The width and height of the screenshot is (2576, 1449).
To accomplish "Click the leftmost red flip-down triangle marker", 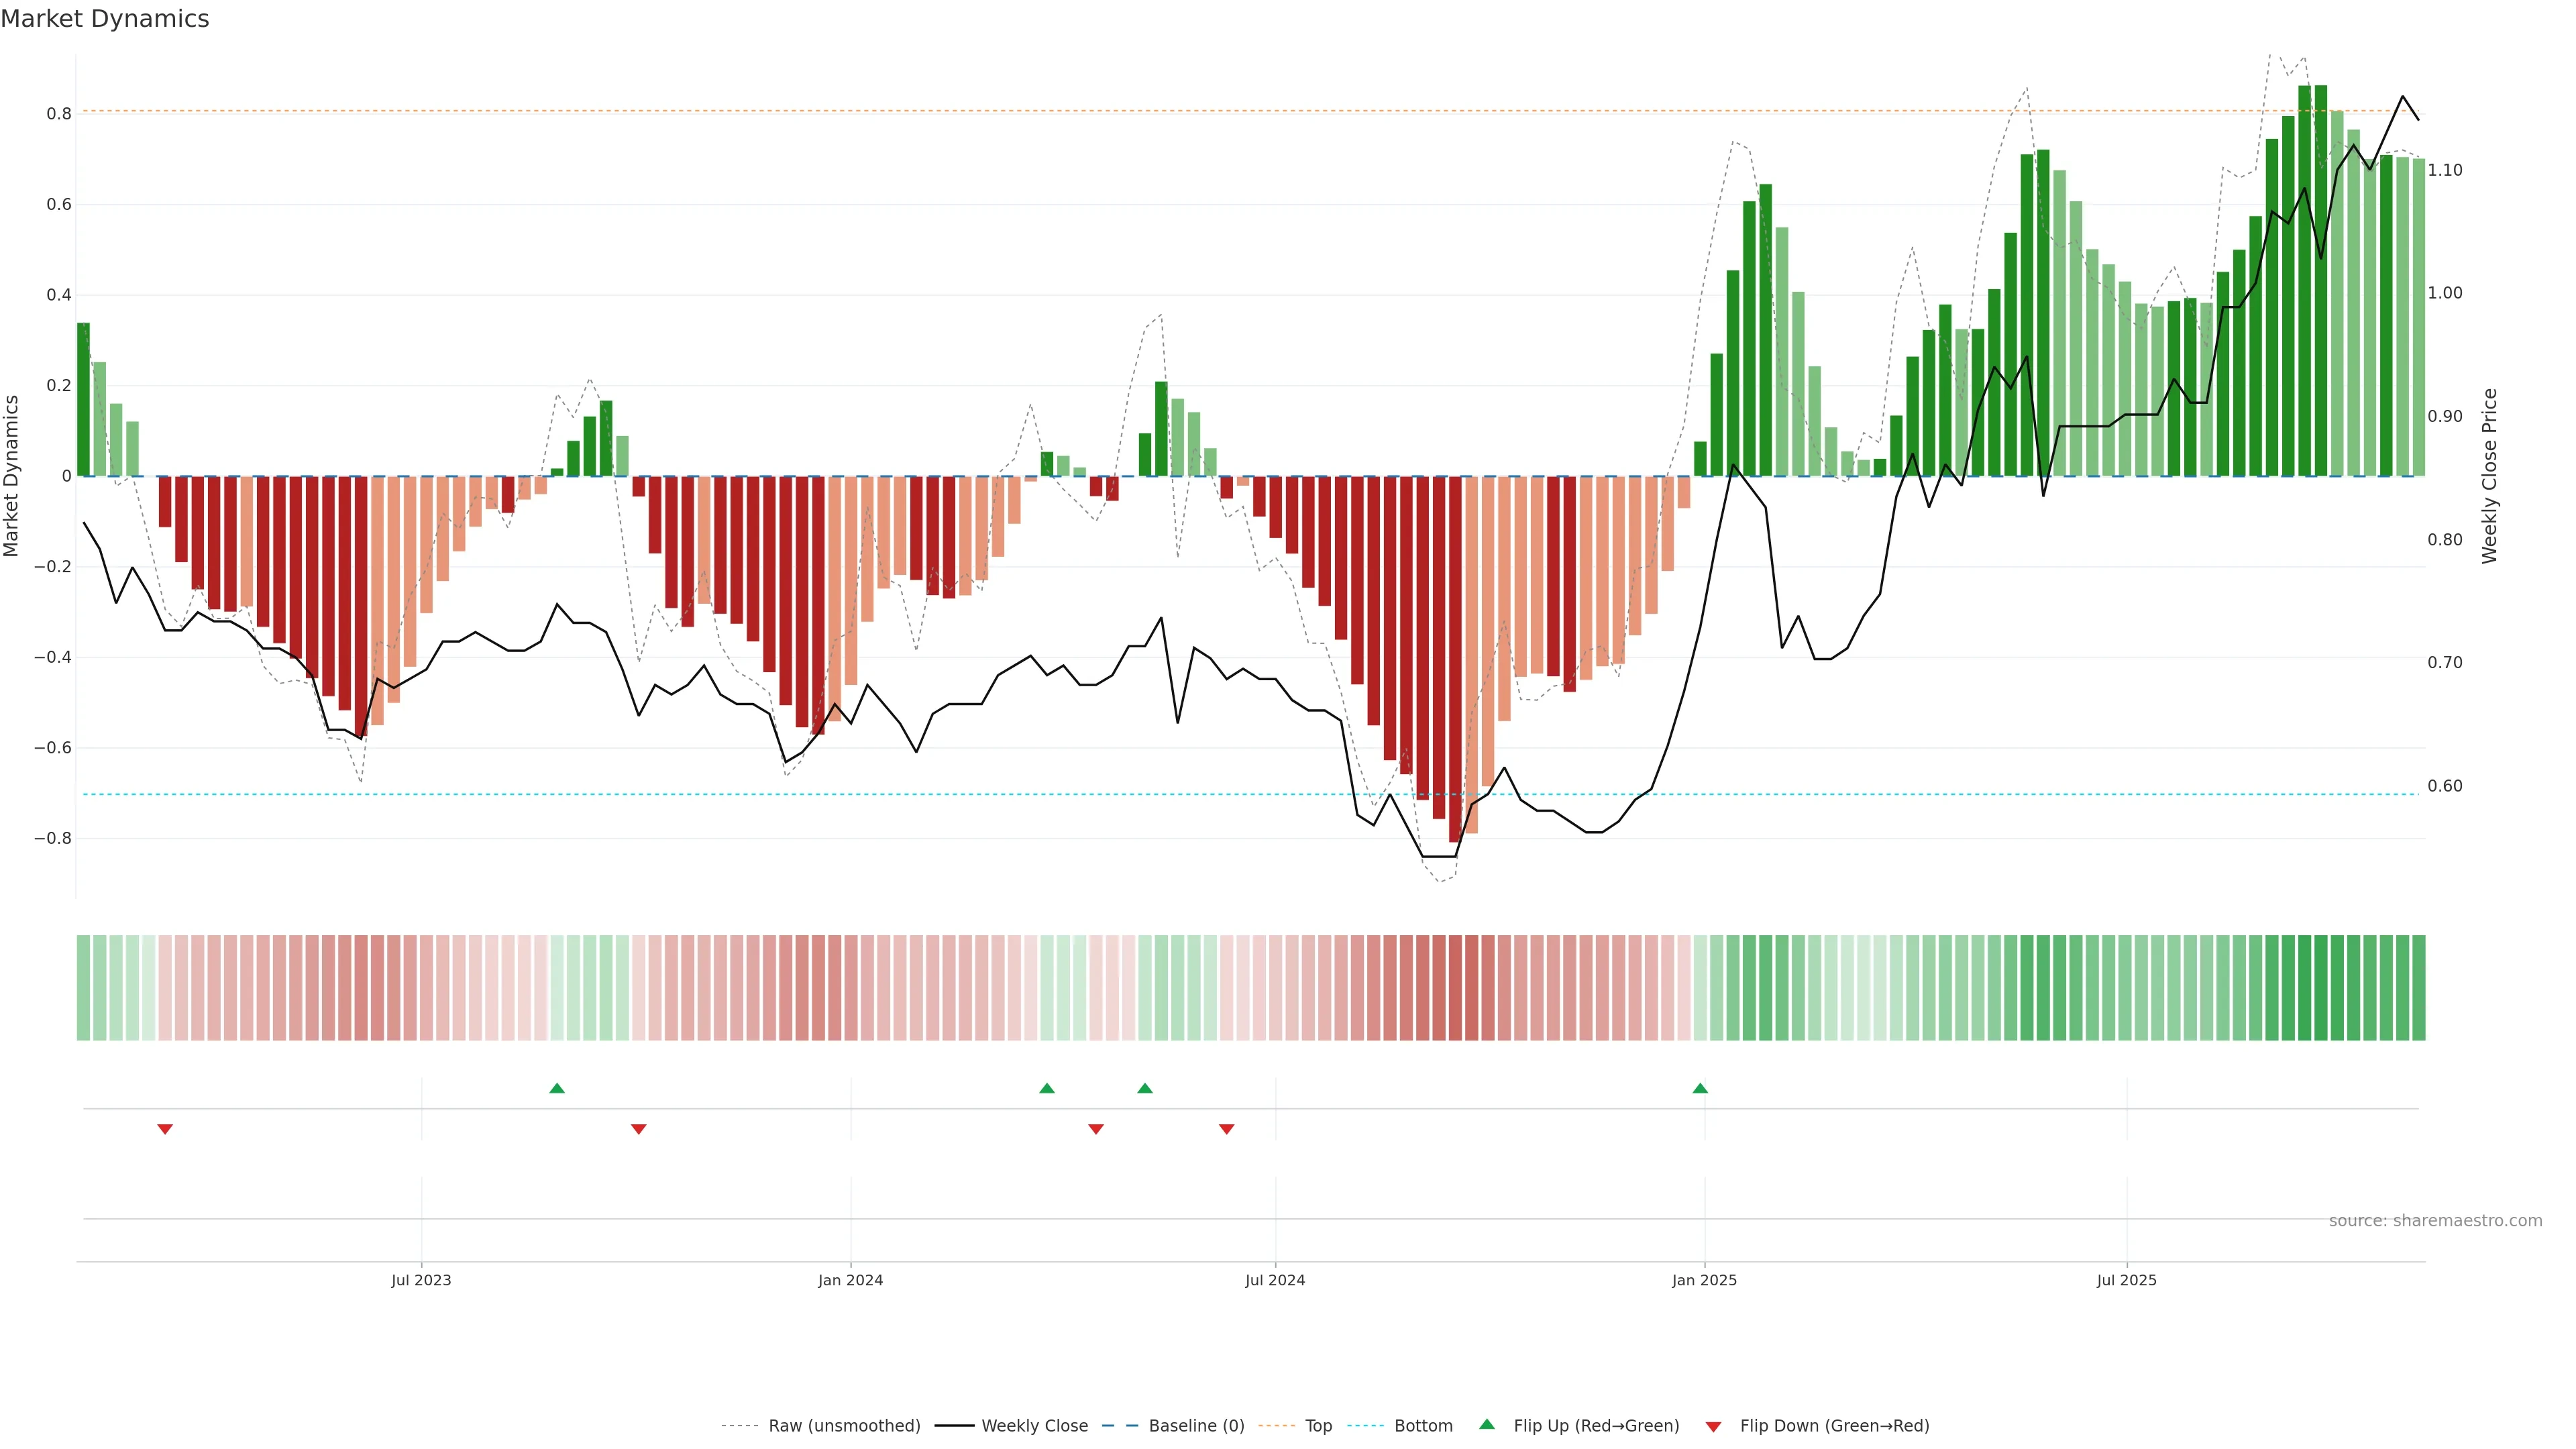I will [x=165, y=1129].
